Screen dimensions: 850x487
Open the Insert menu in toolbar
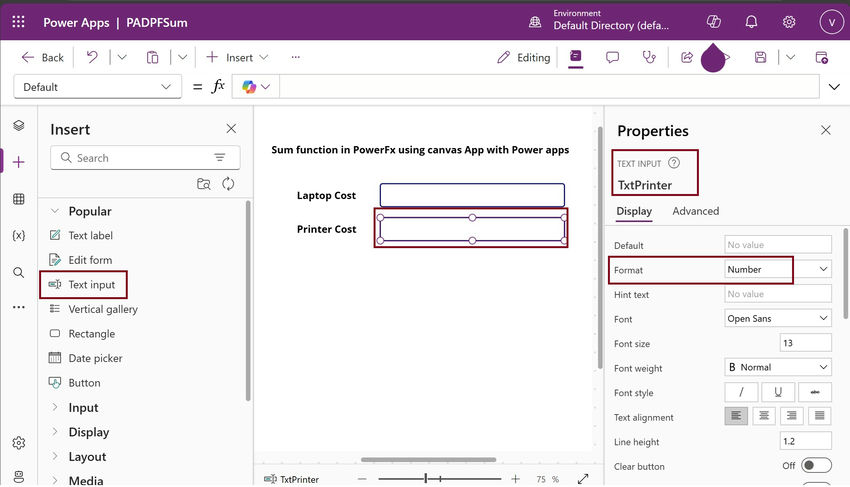[237, 57]
